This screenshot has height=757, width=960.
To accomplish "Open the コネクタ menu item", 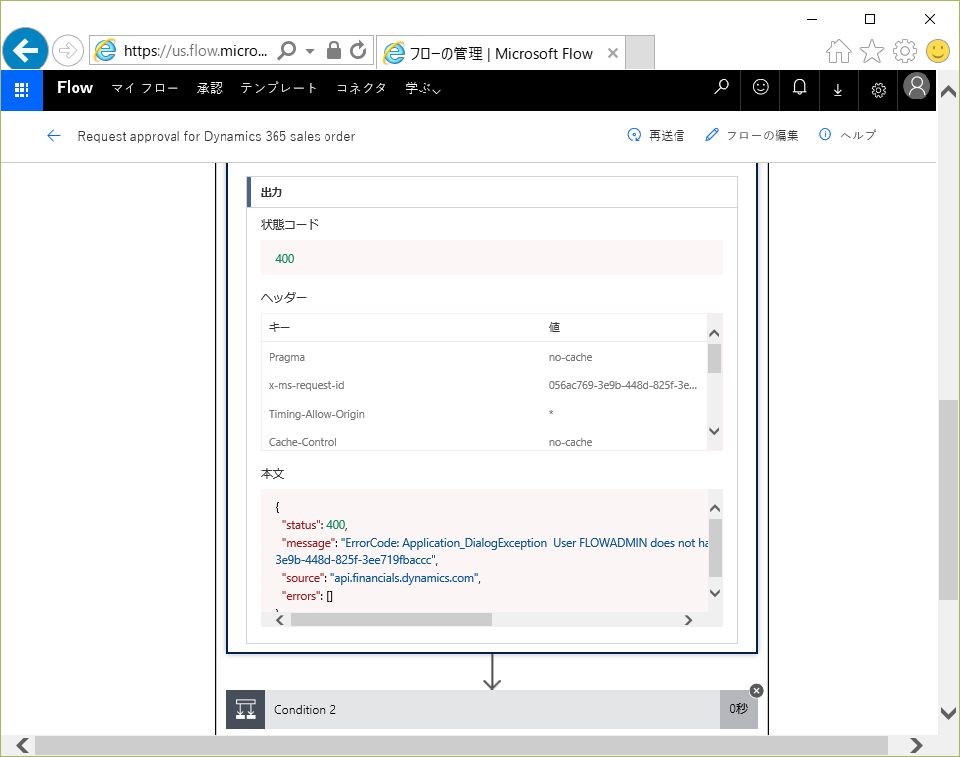I will [x=361, y=88].
